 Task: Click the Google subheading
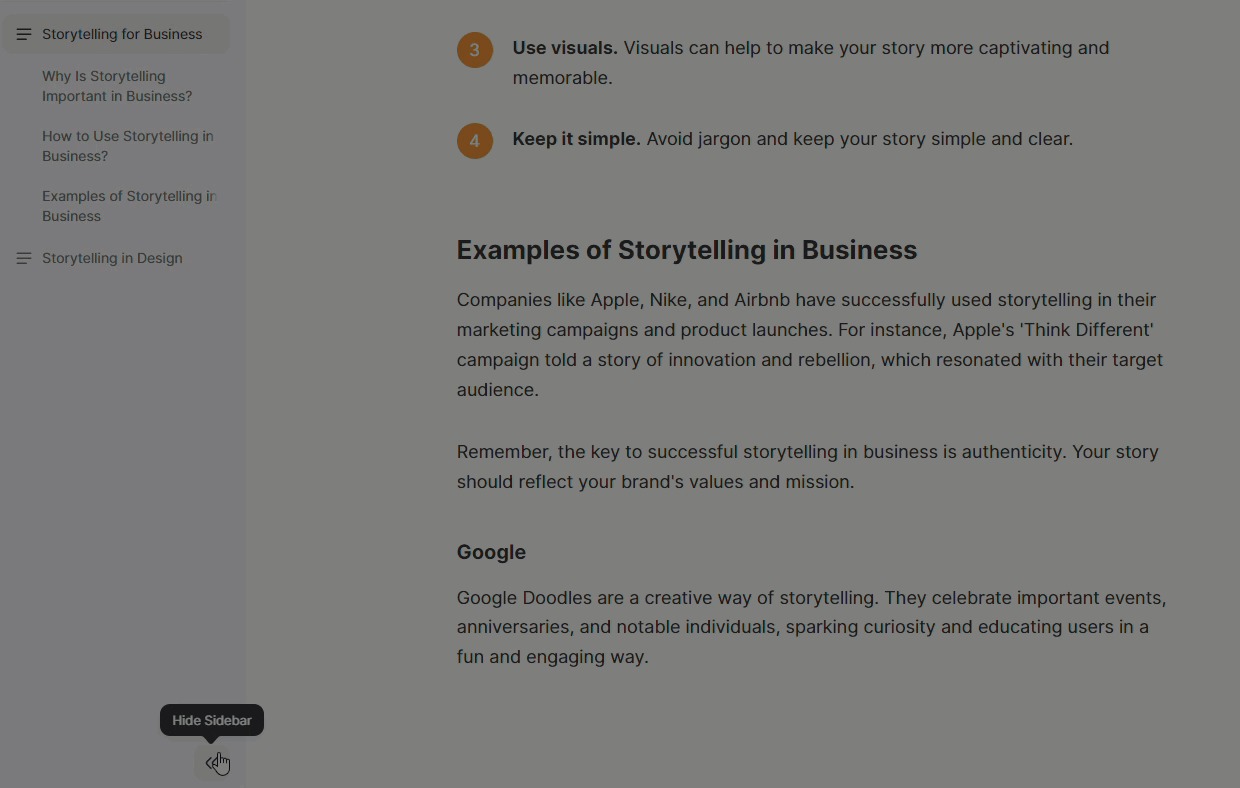491,552
